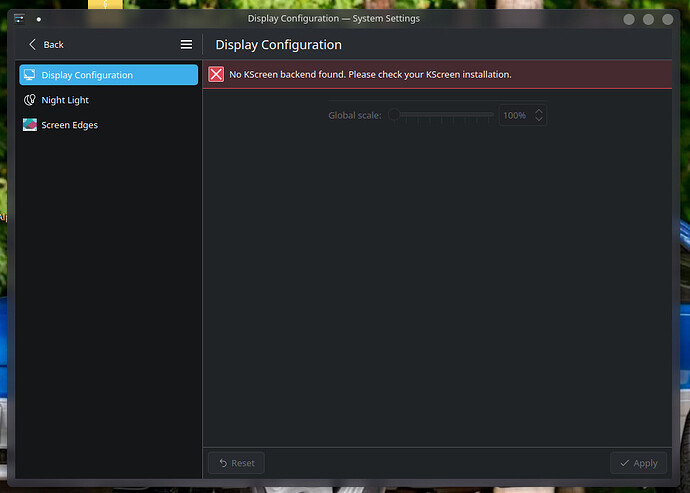
Task: Click the "No KScreen backend found" message text
Action: 370,74
